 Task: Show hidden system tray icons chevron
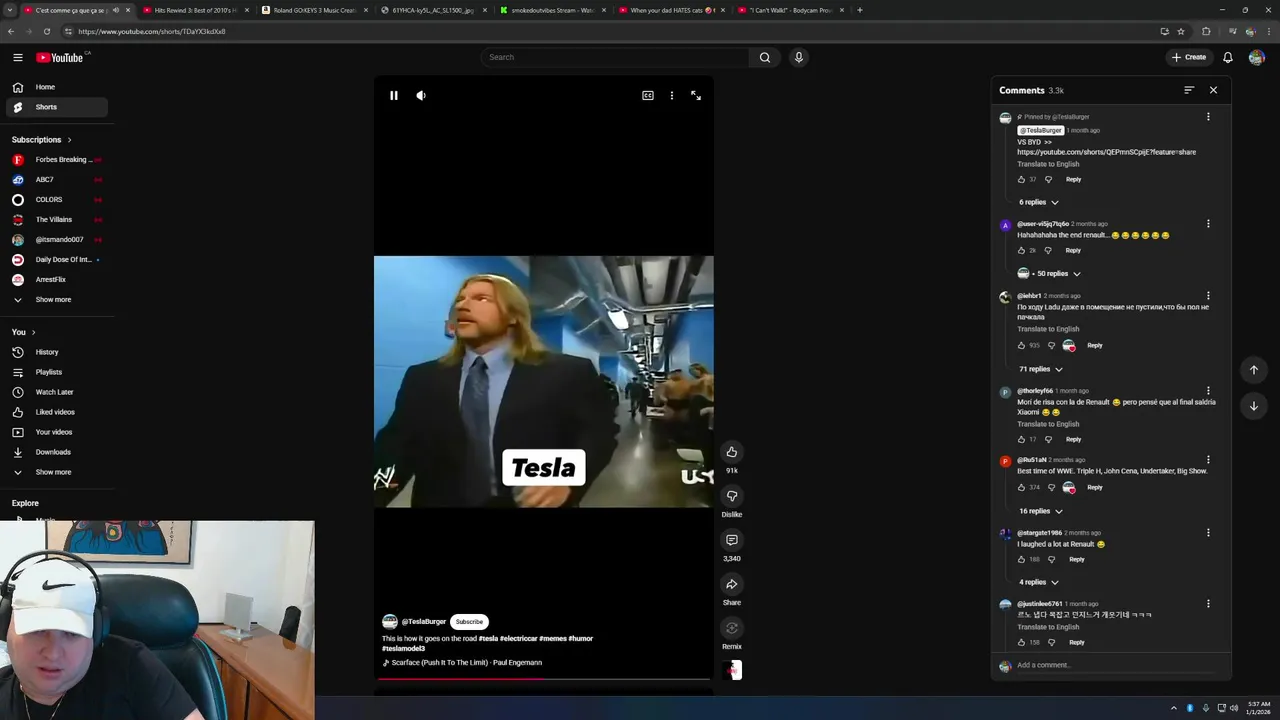pos(1174,708)
